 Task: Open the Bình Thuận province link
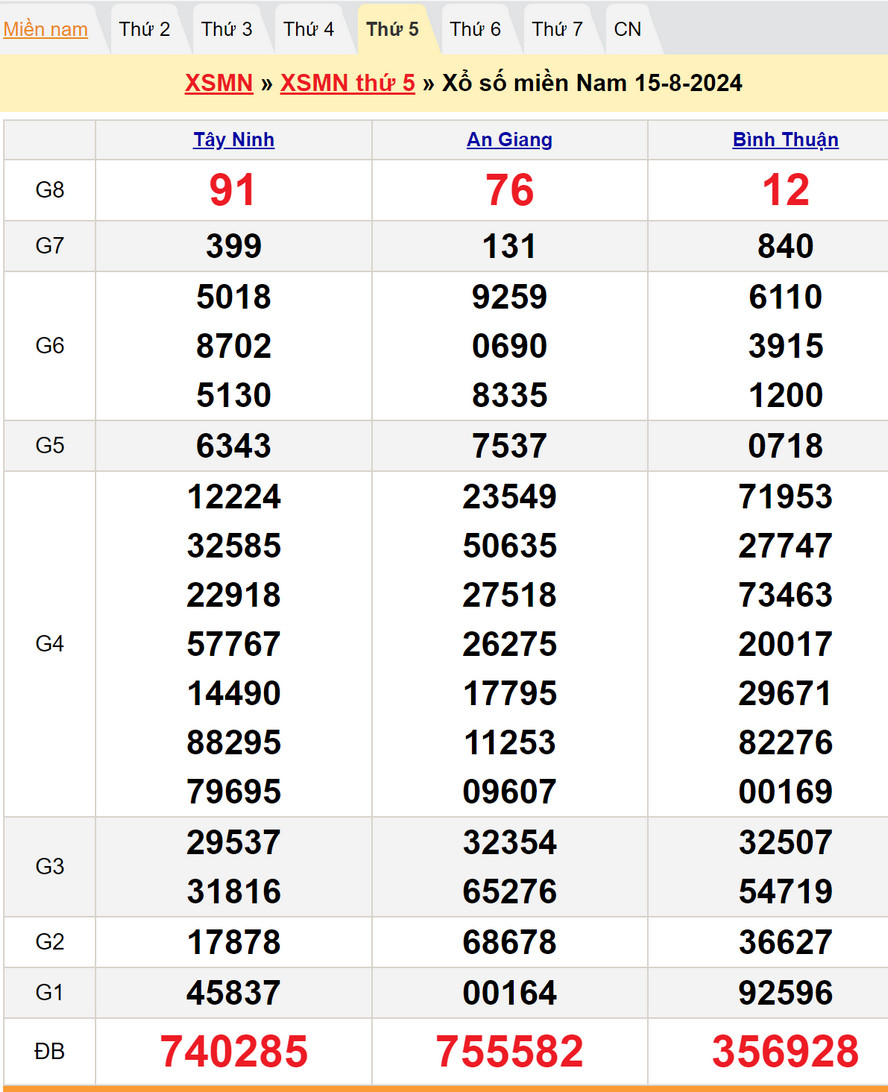(x=785, y=140)
